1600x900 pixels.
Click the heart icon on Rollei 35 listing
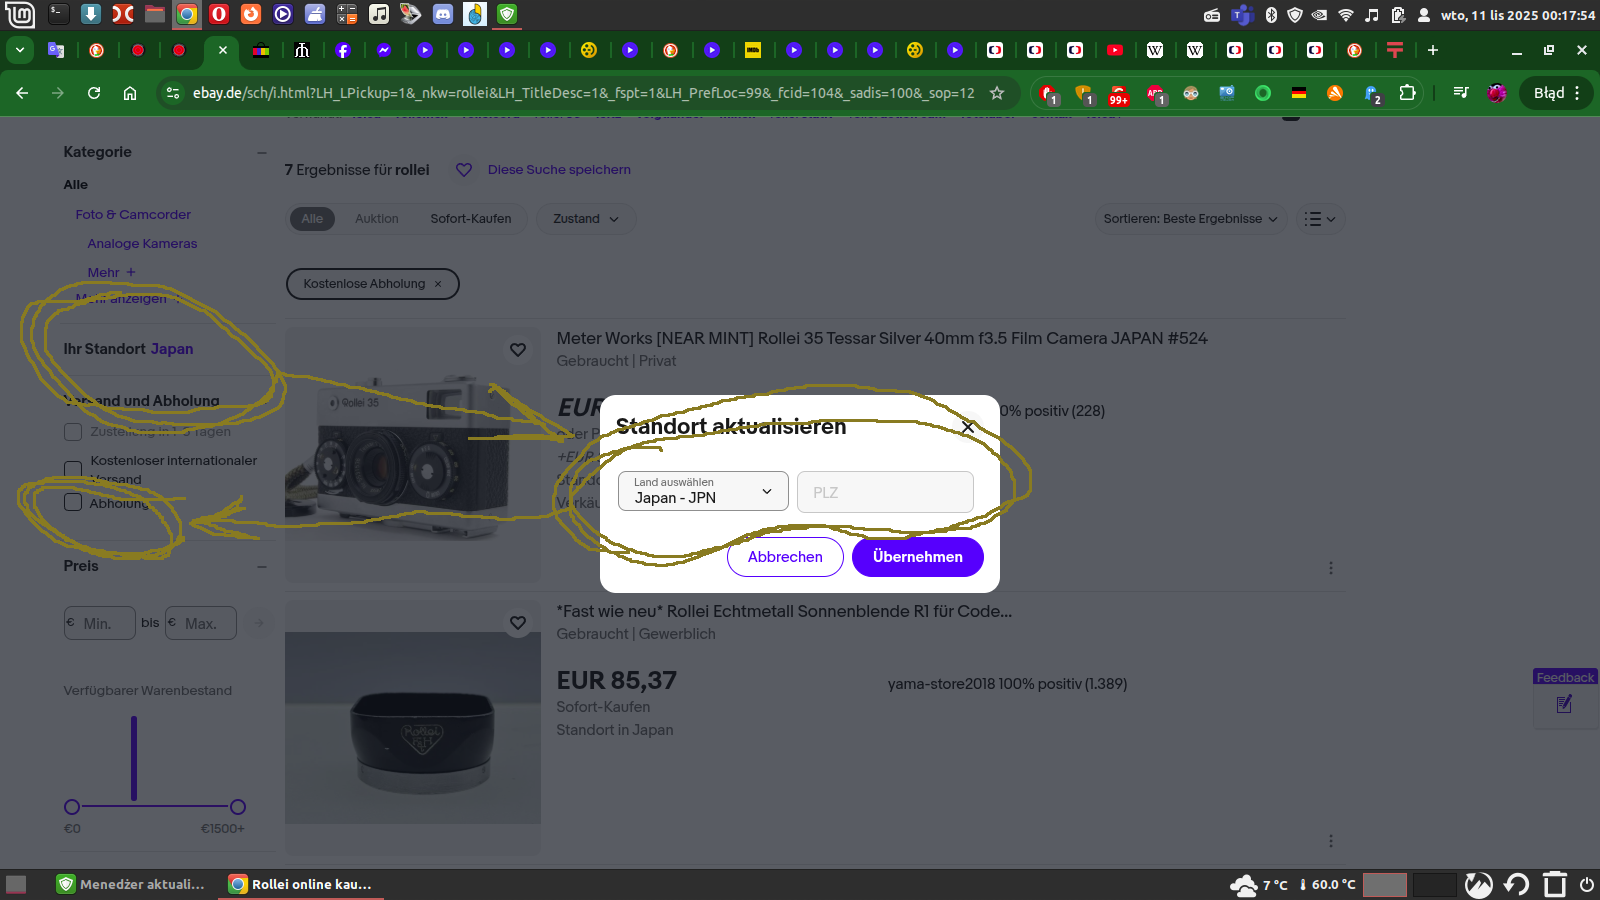point(517,350)
